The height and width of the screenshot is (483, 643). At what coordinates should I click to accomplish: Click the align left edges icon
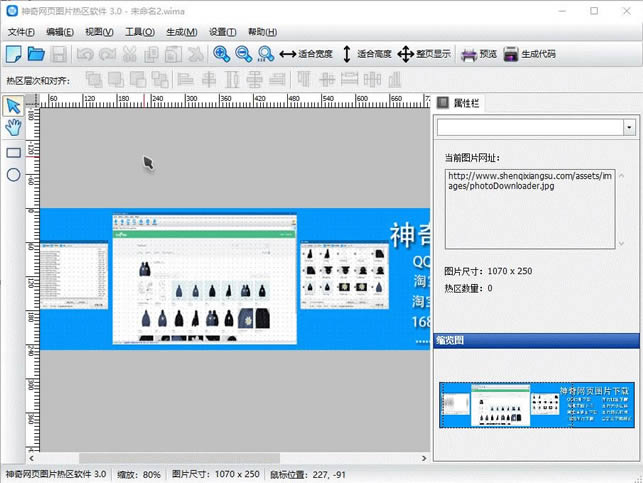[185, 80]
